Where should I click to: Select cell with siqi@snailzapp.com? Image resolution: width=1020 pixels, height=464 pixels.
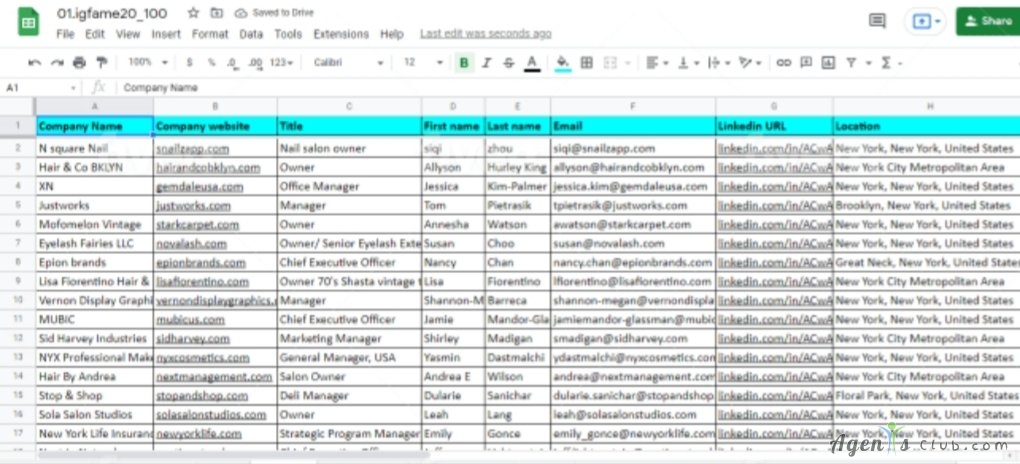click(633, 148)
